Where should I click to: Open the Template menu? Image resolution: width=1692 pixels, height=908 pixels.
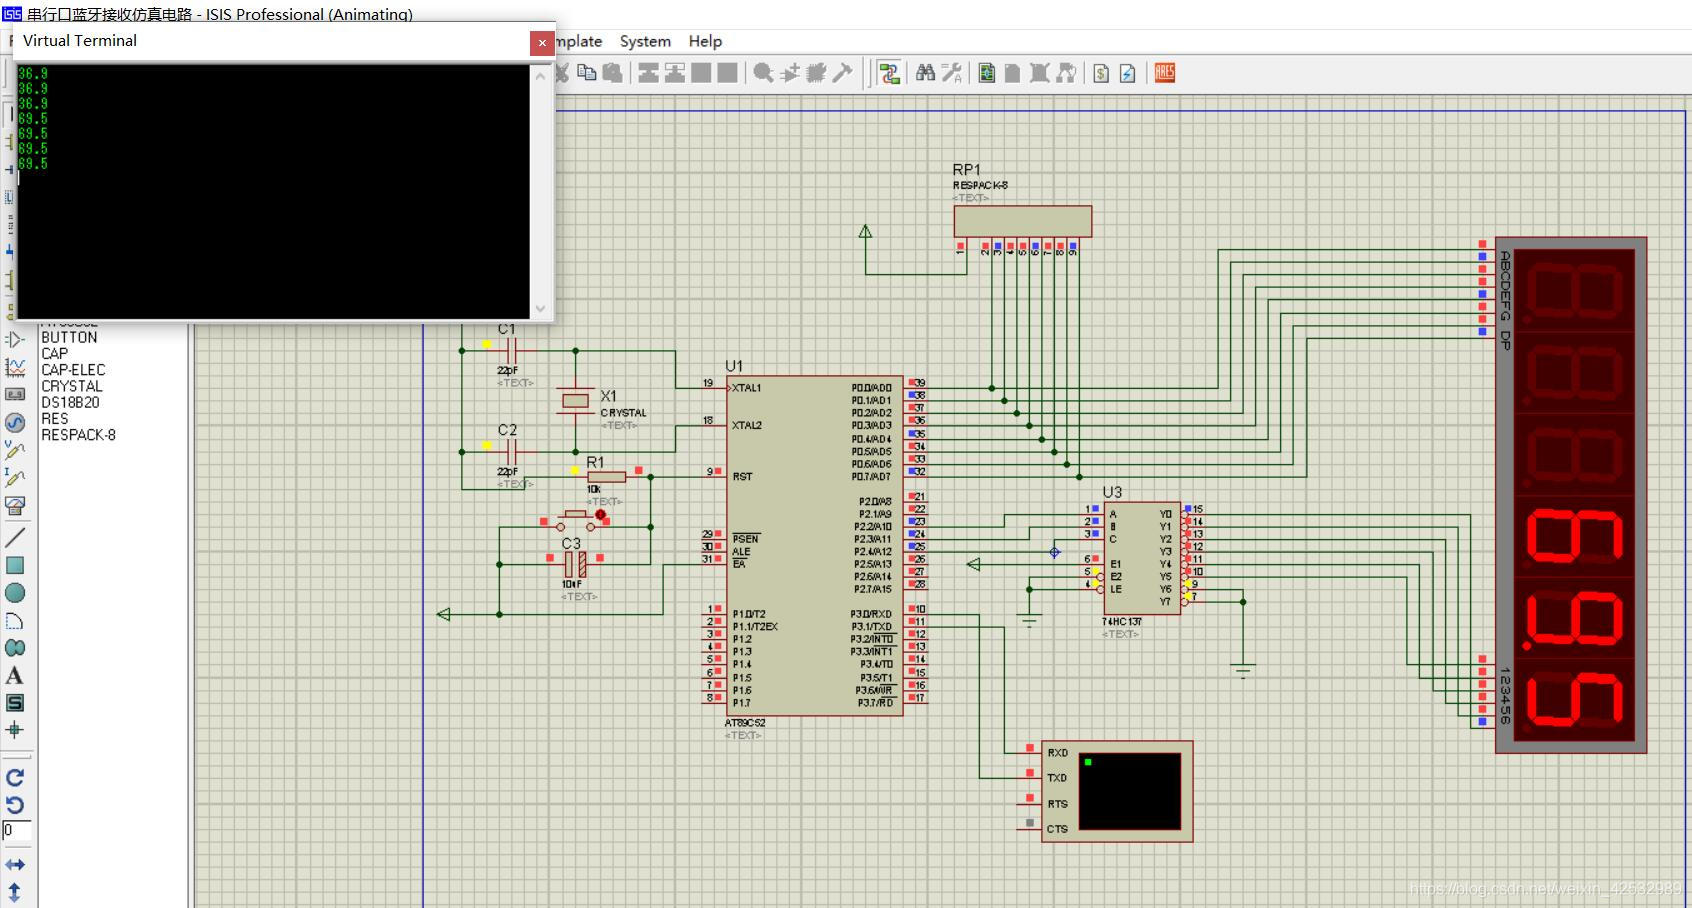579,41
